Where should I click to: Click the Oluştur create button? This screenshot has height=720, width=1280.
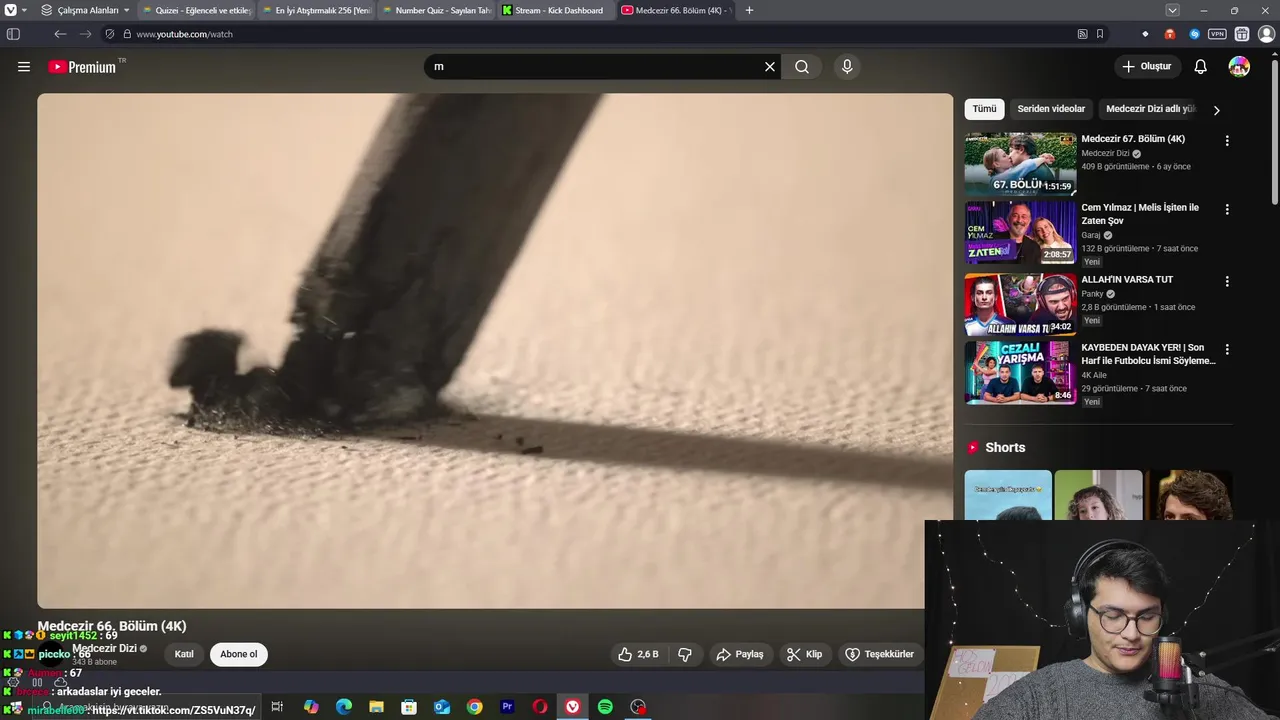click(x=1147, y=67)
